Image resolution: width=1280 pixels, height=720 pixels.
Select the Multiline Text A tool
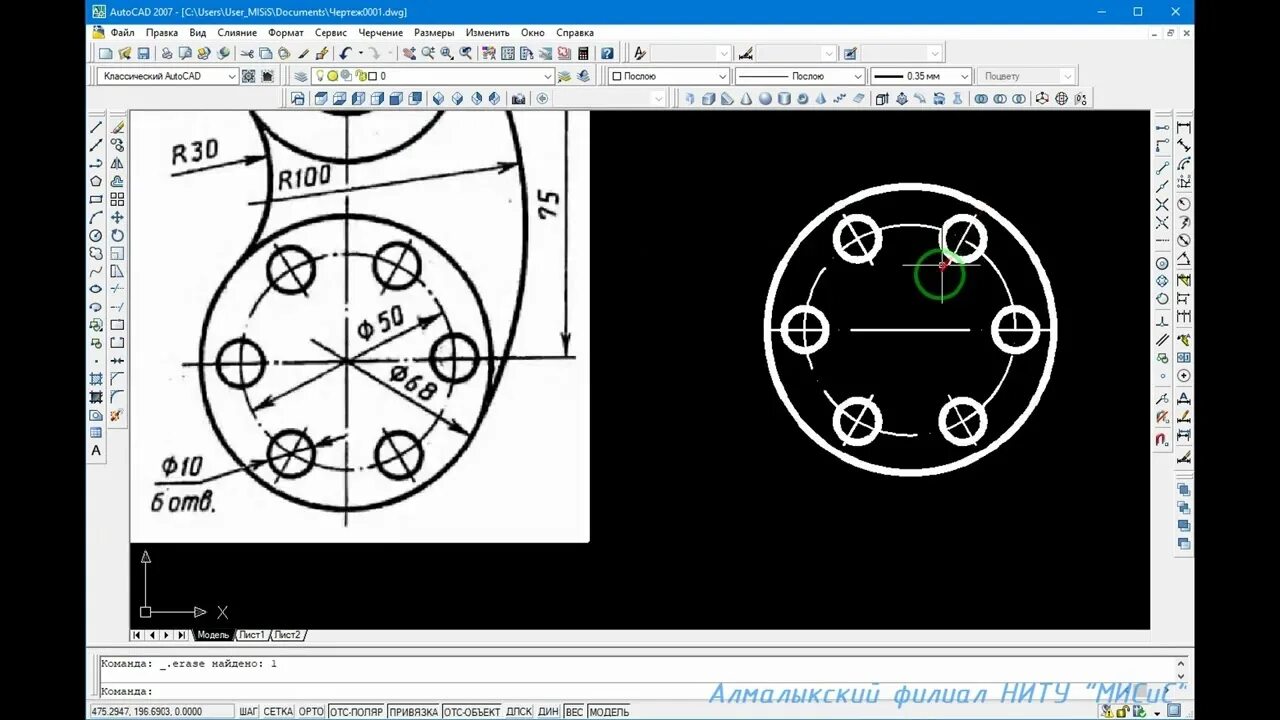(96, 450)
